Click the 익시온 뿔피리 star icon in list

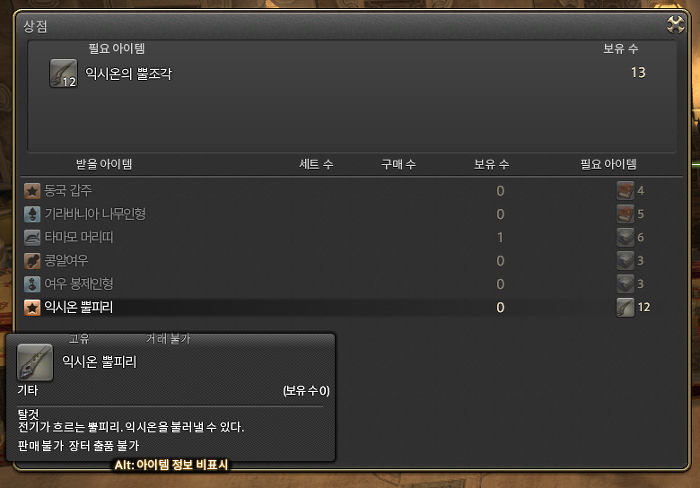(x=32, y=307)
